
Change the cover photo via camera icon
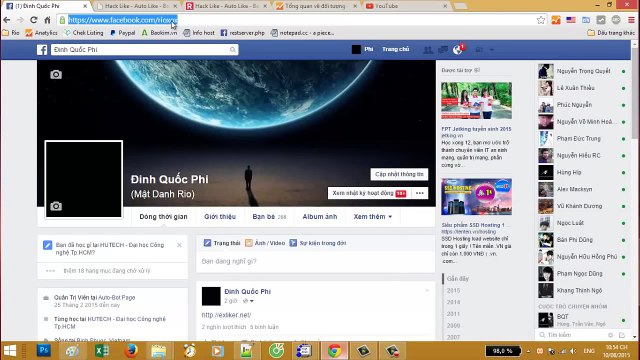coord(56,74)
